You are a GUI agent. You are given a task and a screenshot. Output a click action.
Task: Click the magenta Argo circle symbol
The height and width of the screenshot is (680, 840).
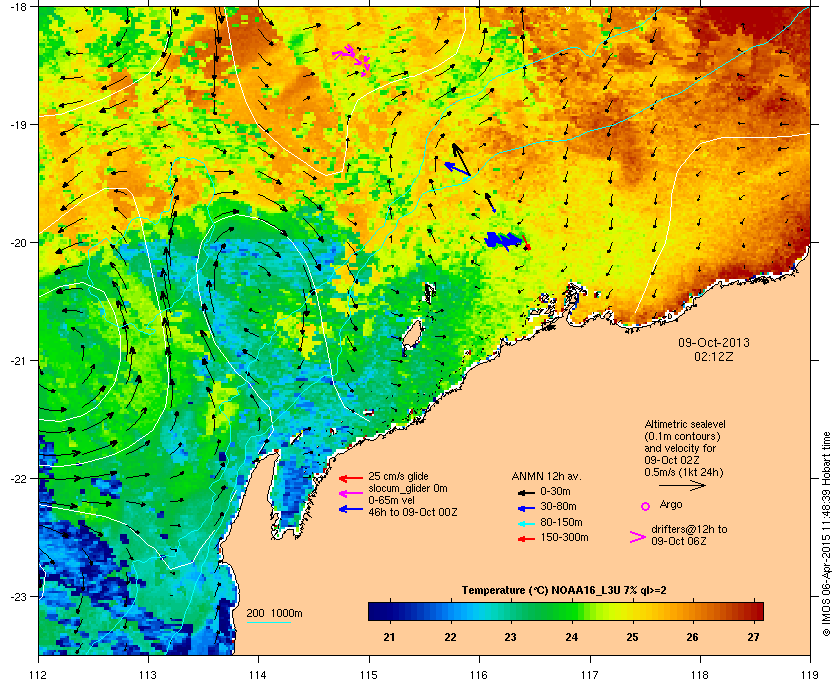(646, 506)
